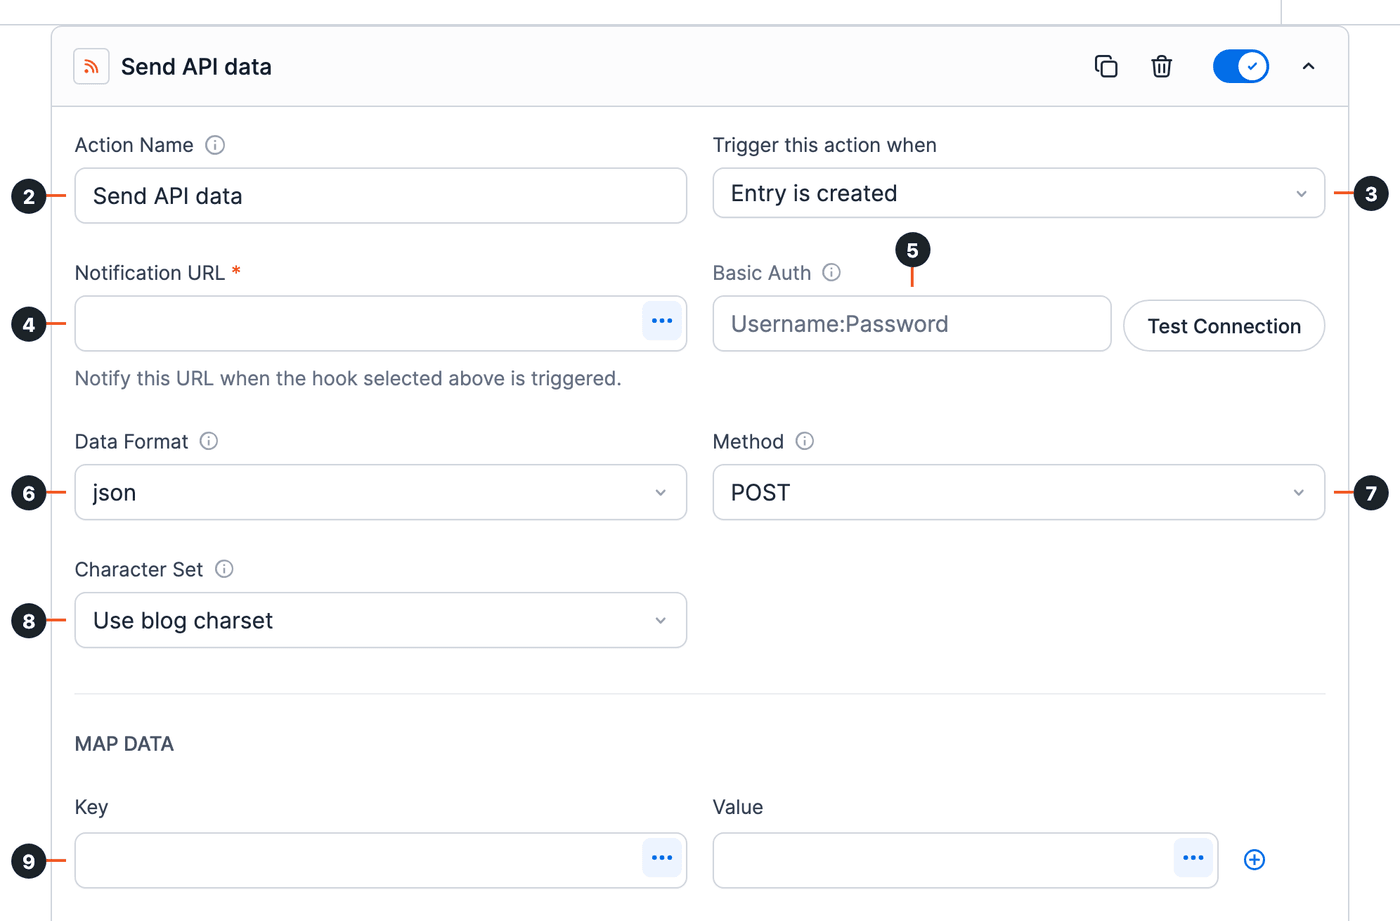1400x921 pixels.
Task: Click the 'Notify this URL when the hook' hint
Action: coord(348,378)
